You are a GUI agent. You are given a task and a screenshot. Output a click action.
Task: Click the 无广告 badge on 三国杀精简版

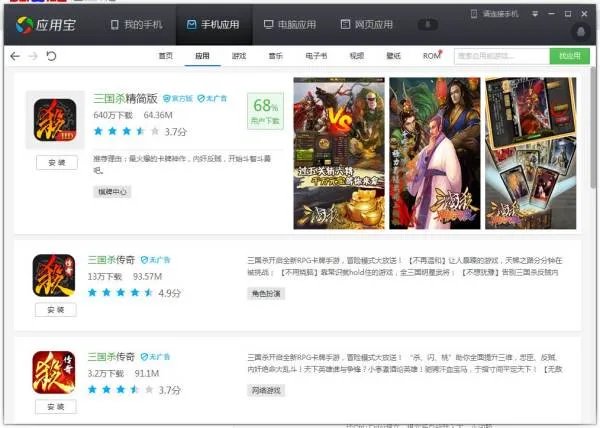[212, 99]
